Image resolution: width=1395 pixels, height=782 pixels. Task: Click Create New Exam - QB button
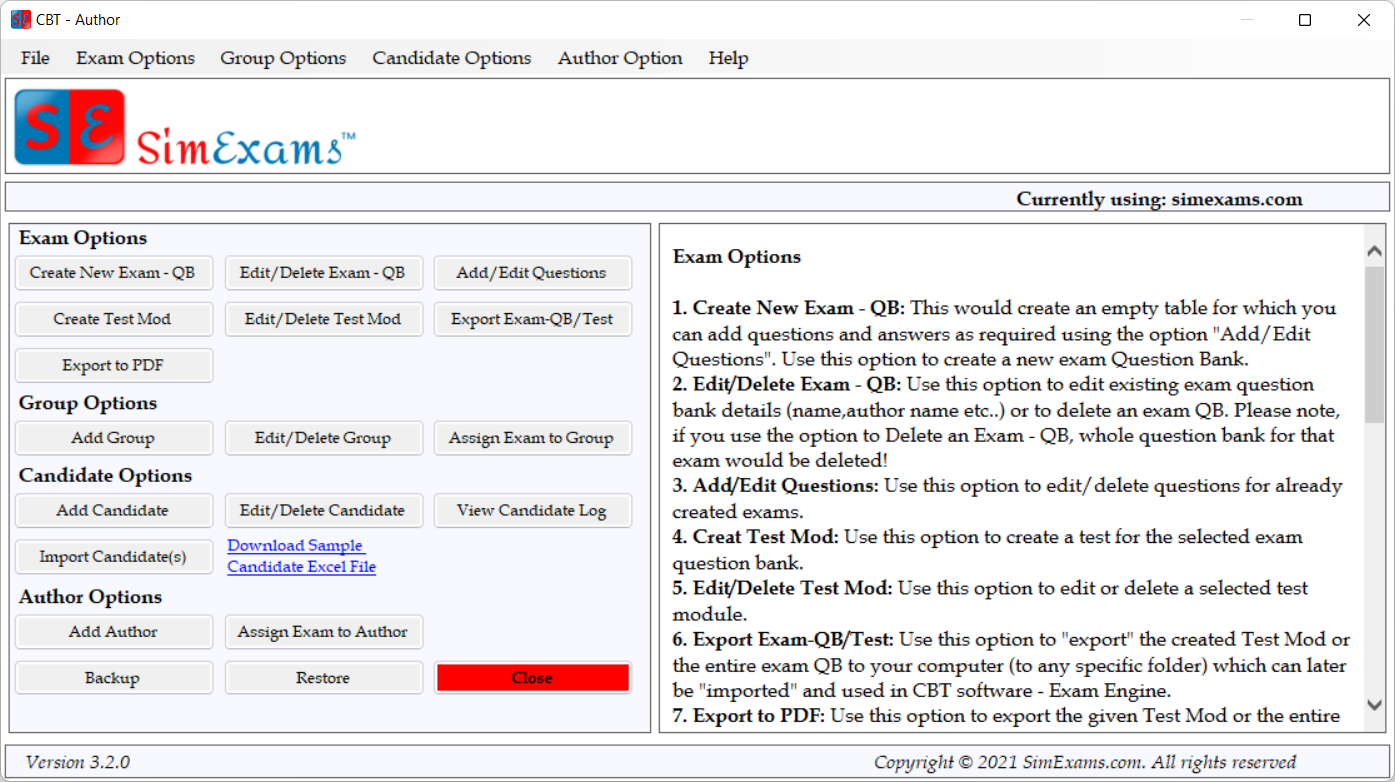[x=113, y=272]
